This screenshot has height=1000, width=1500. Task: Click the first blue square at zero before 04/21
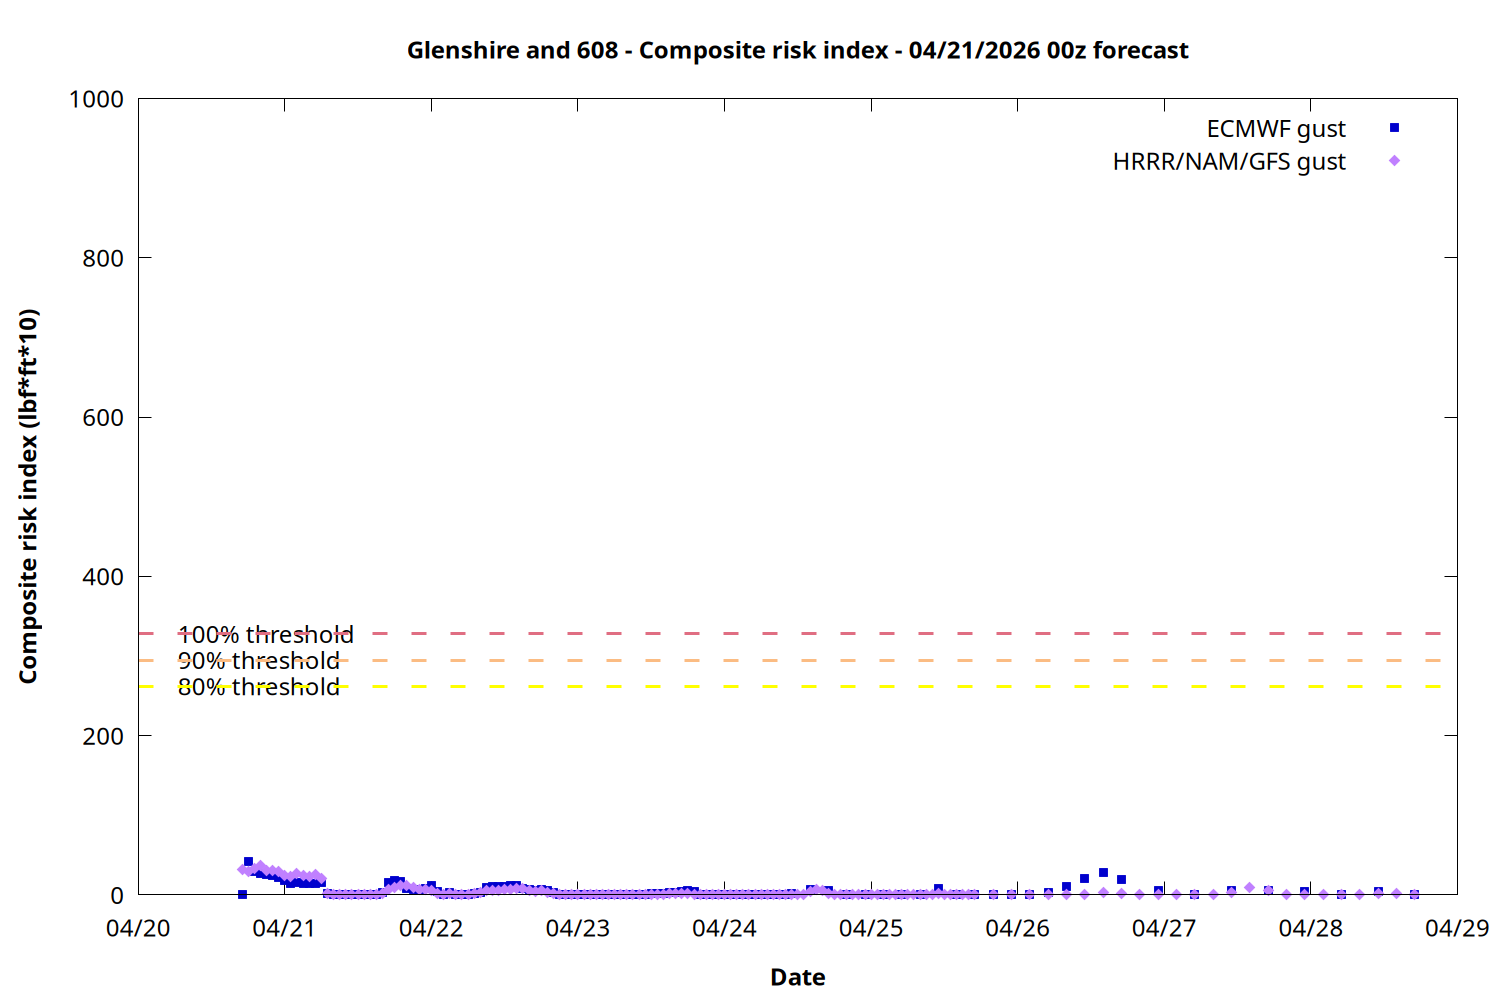coord(242,895)
